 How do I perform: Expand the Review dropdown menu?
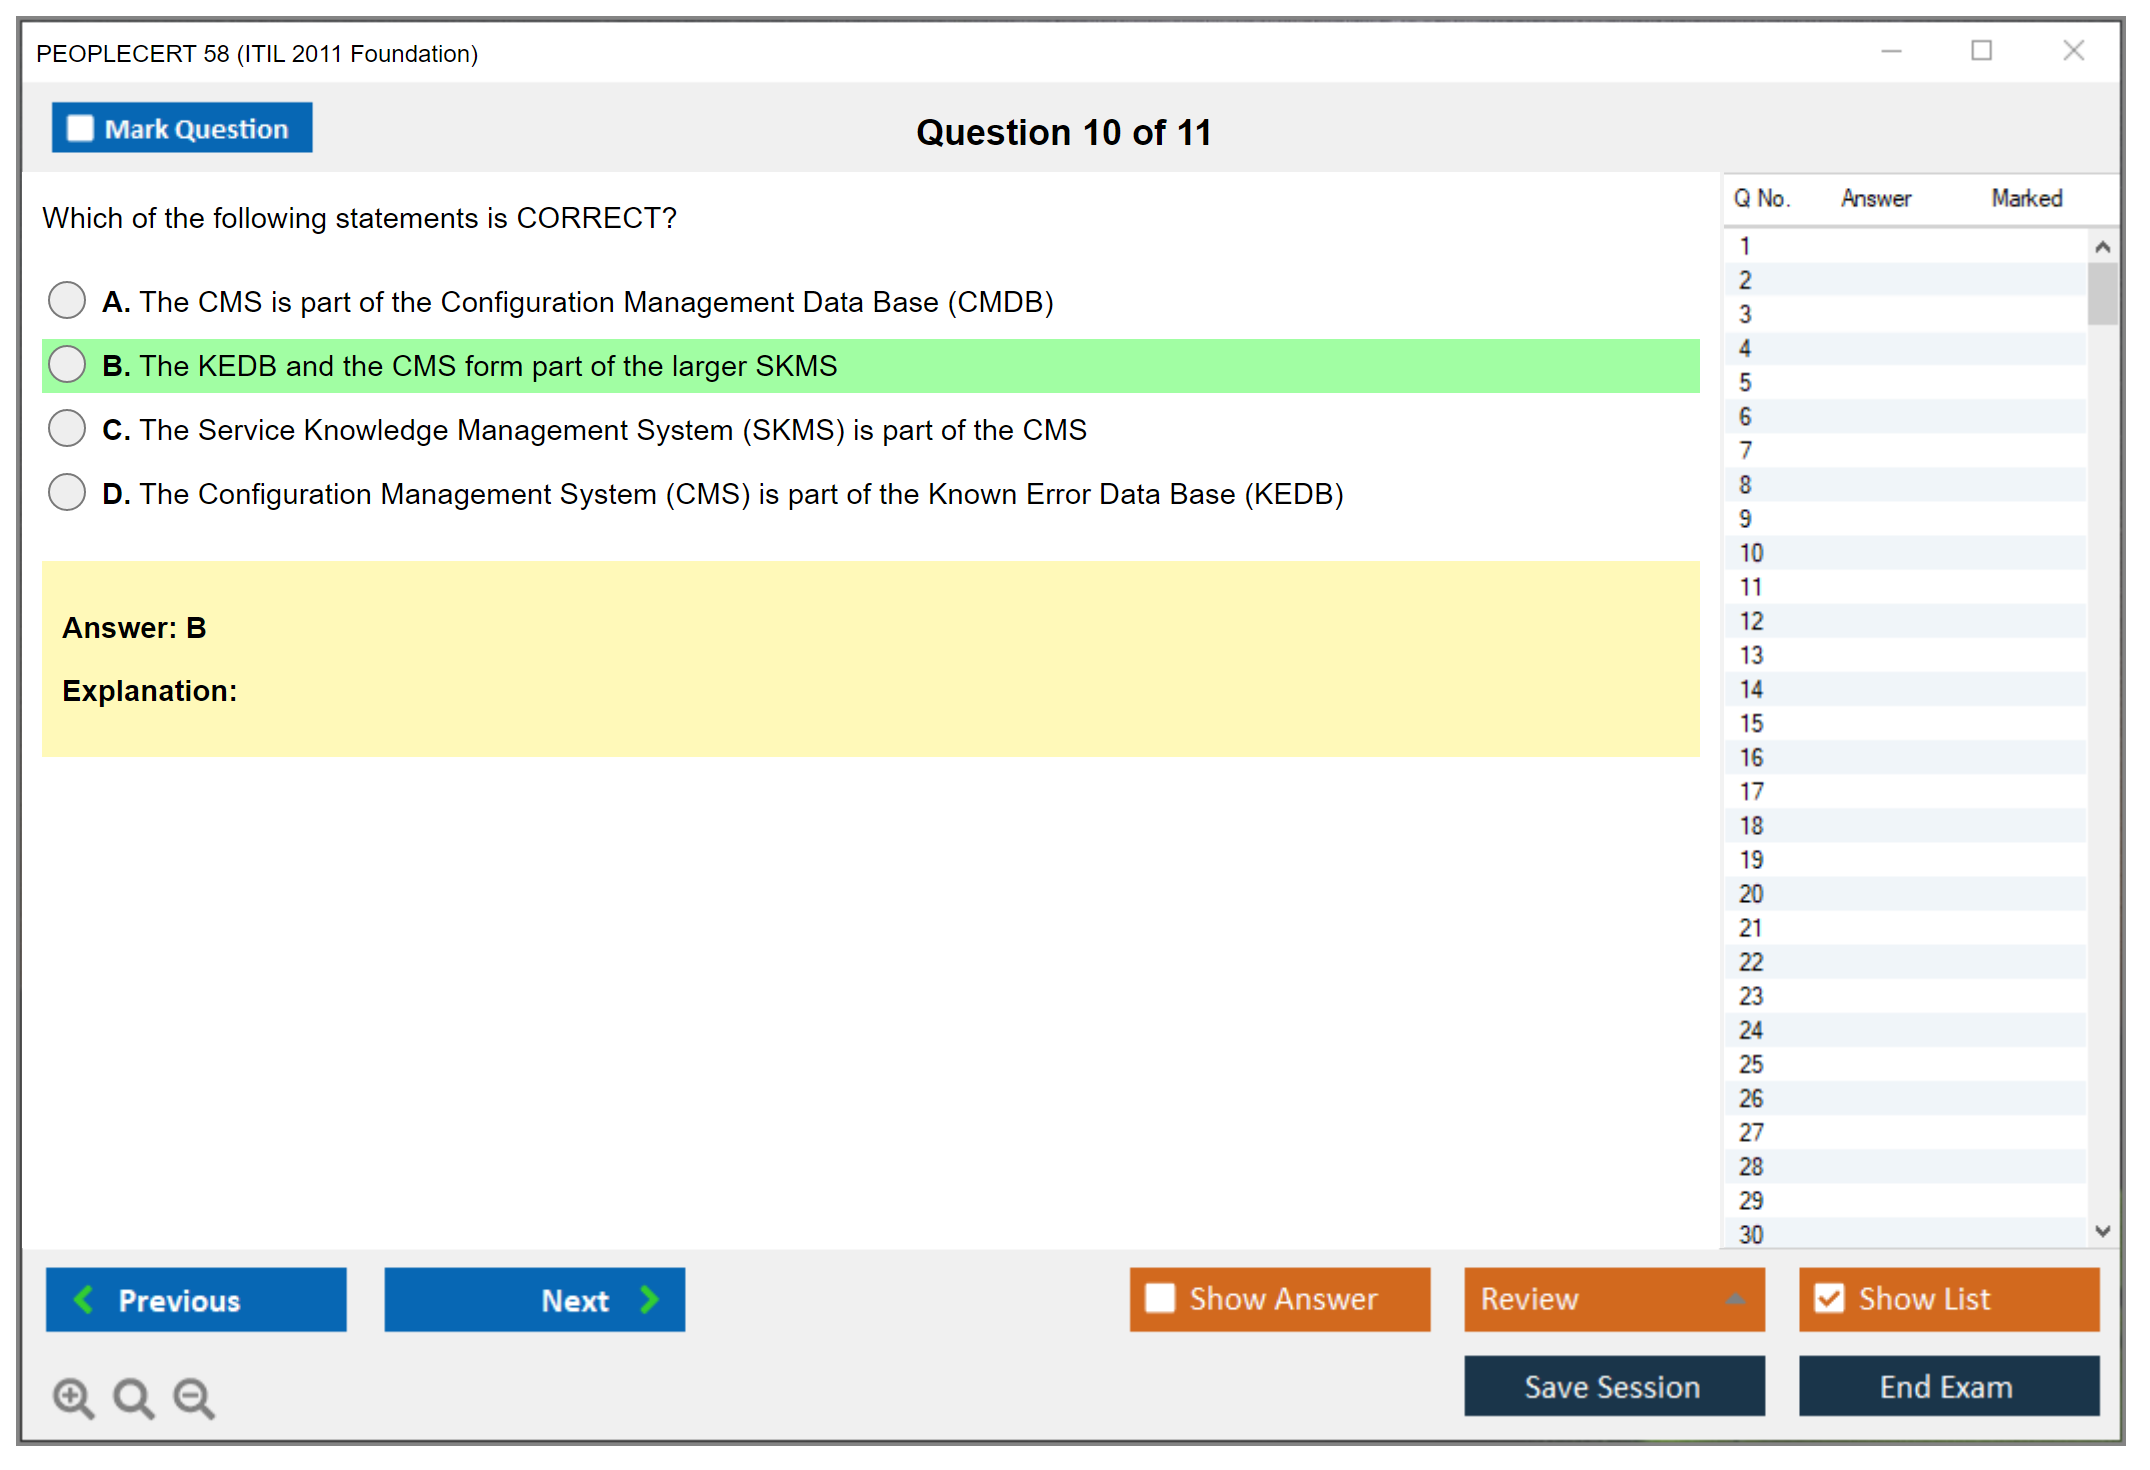[x=1735, y=1299]
